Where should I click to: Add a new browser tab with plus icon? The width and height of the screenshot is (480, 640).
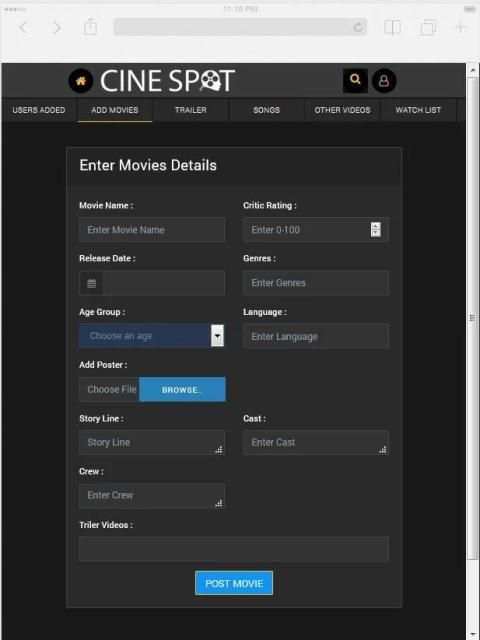click(460, 28)
